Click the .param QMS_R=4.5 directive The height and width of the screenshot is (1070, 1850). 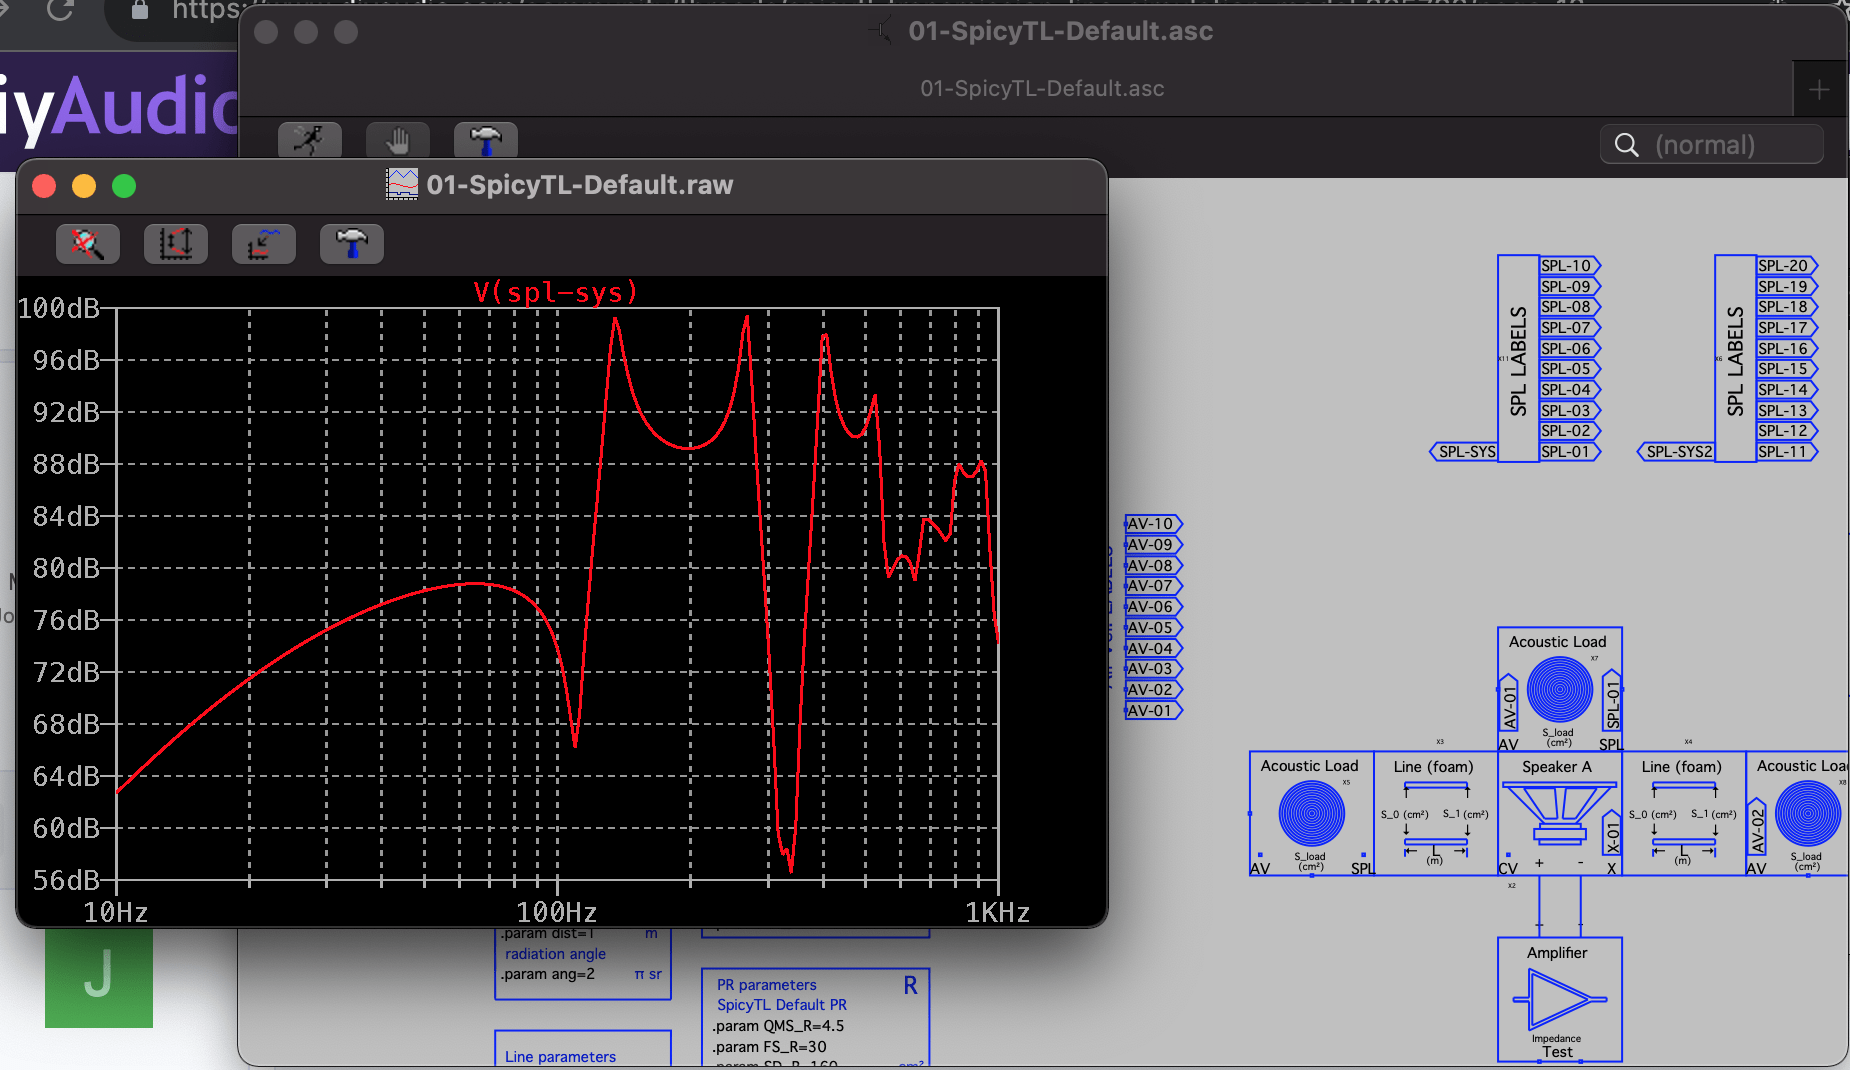click(778, 1026)
